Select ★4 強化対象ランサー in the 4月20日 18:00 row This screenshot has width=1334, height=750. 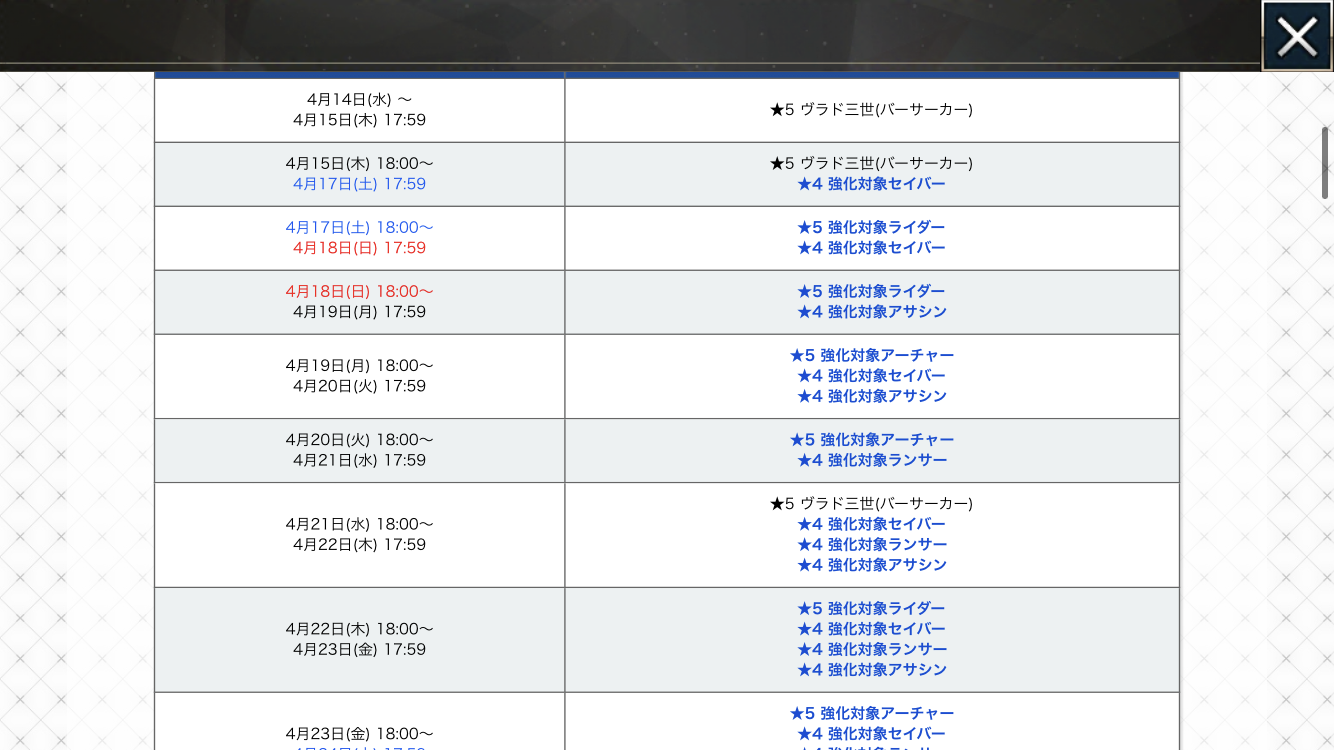pos(871,460)
